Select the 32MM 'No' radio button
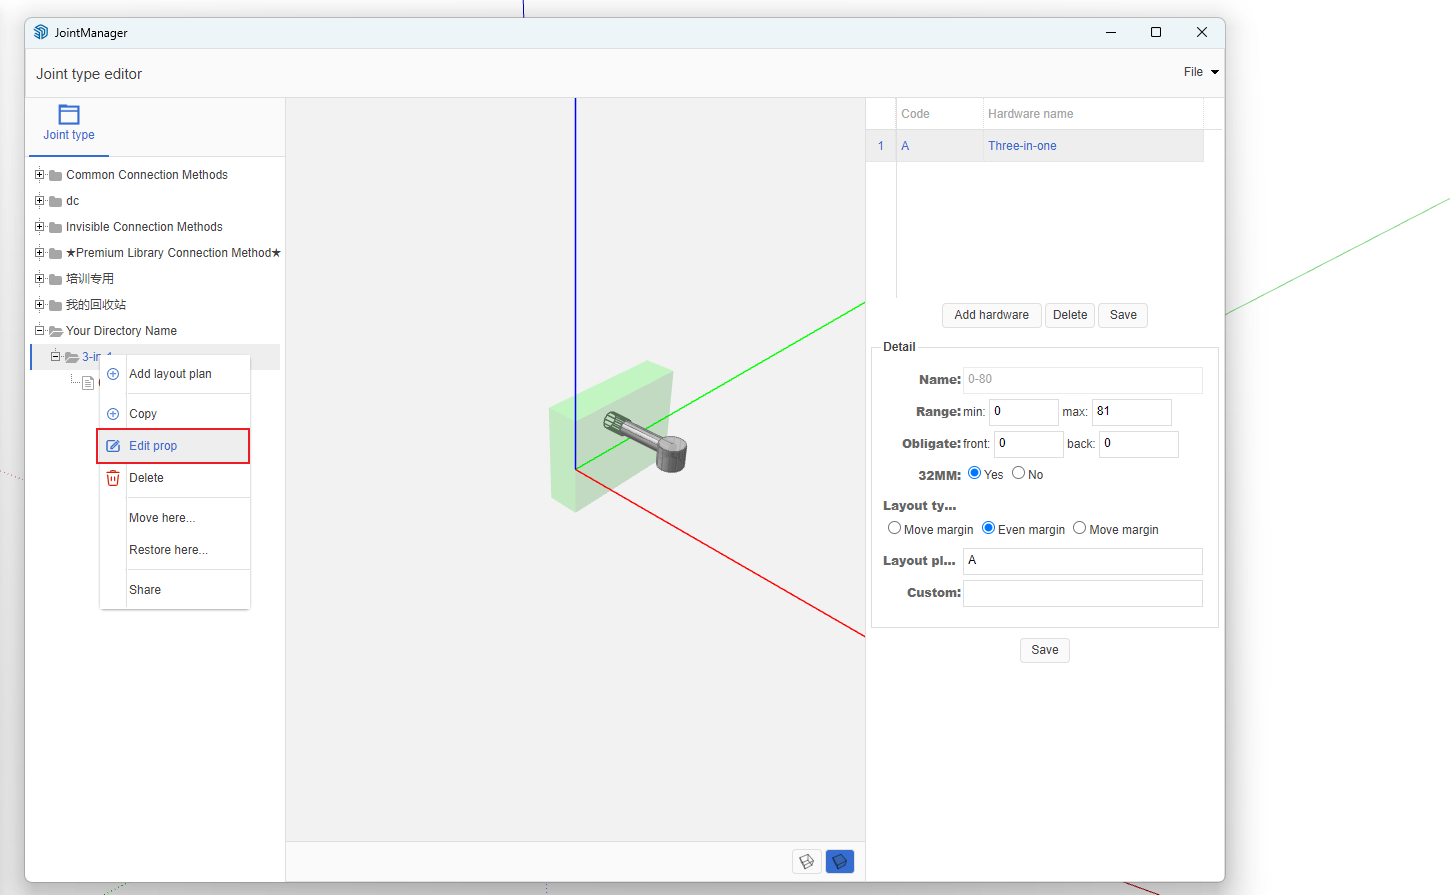This screenshot has width=1450, height=895. pyautogui.click(x=1018, y=473)
